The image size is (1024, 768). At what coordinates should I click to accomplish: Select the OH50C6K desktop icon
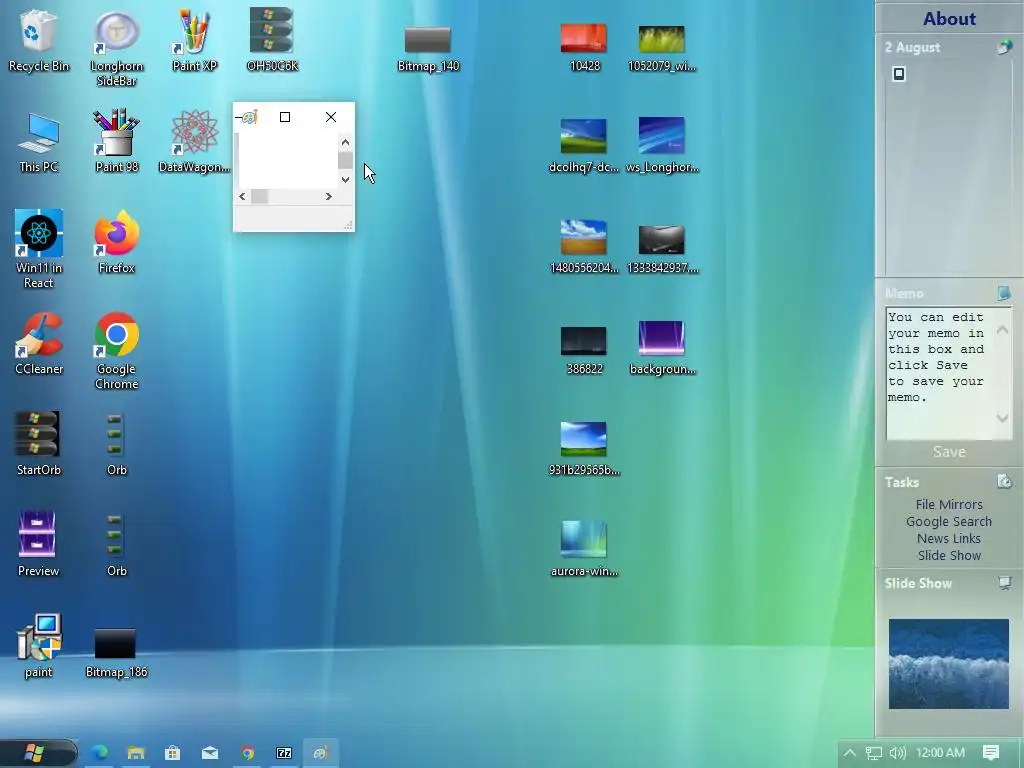click(x=272, y=40)
